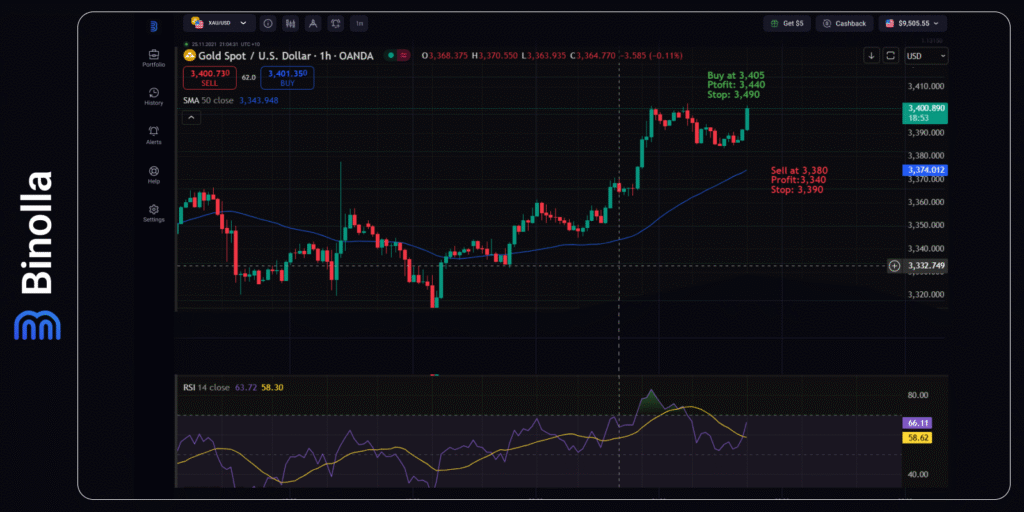Select the 1m timeframe button
This screenshot has height=512, width=1024.
point(359,23)
